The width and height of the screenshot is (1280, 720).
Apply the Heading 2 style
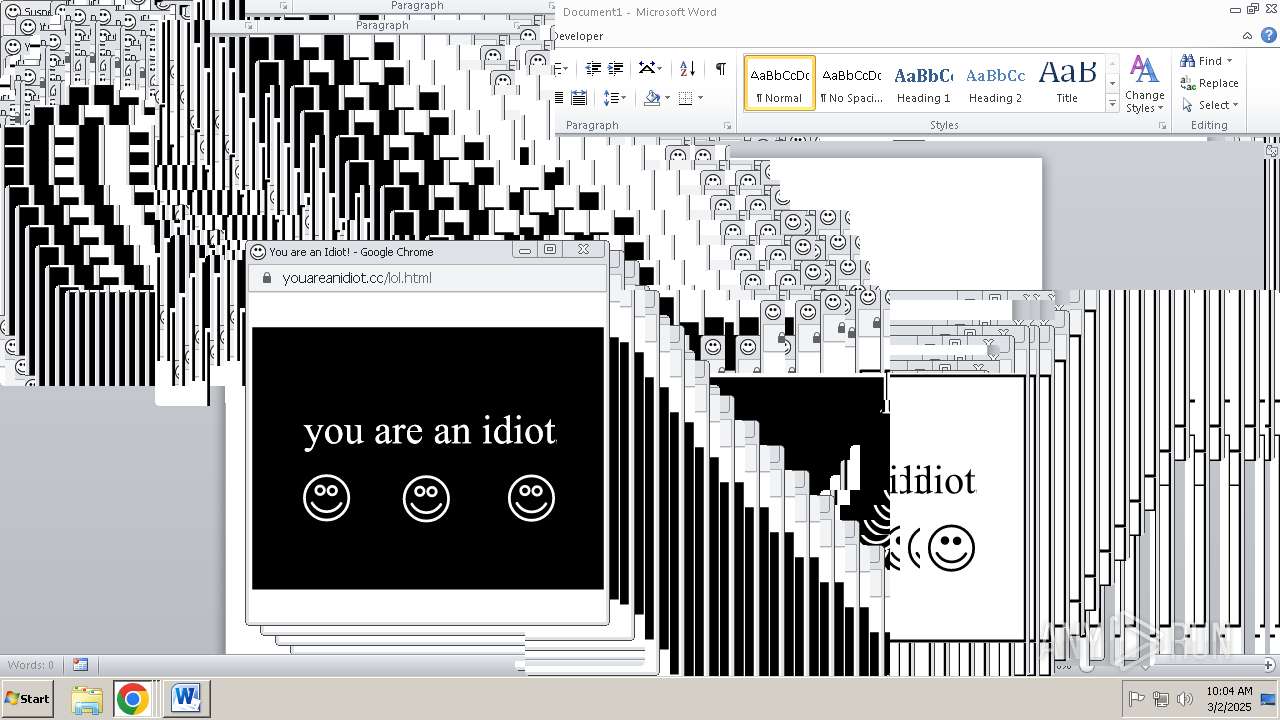click(995, 83)
